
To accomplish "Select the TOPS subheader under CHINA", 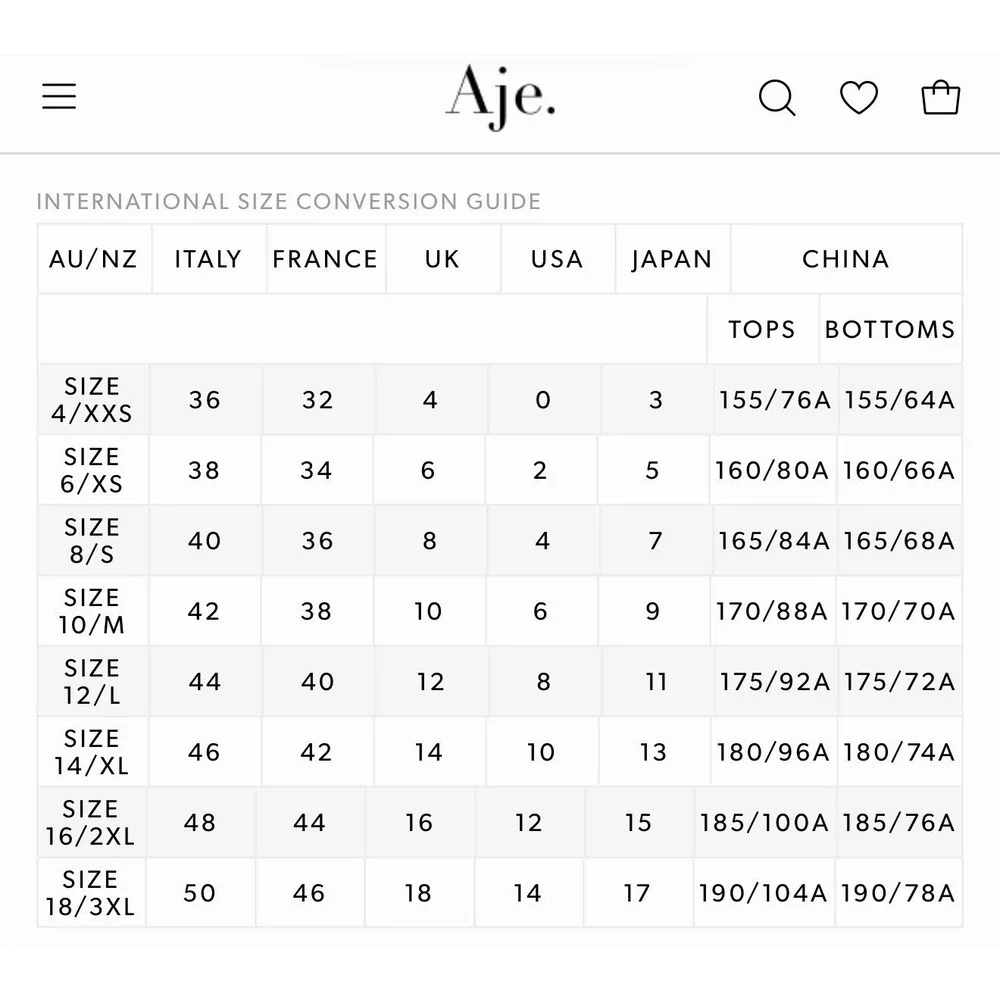I will (x=761, y=329).
